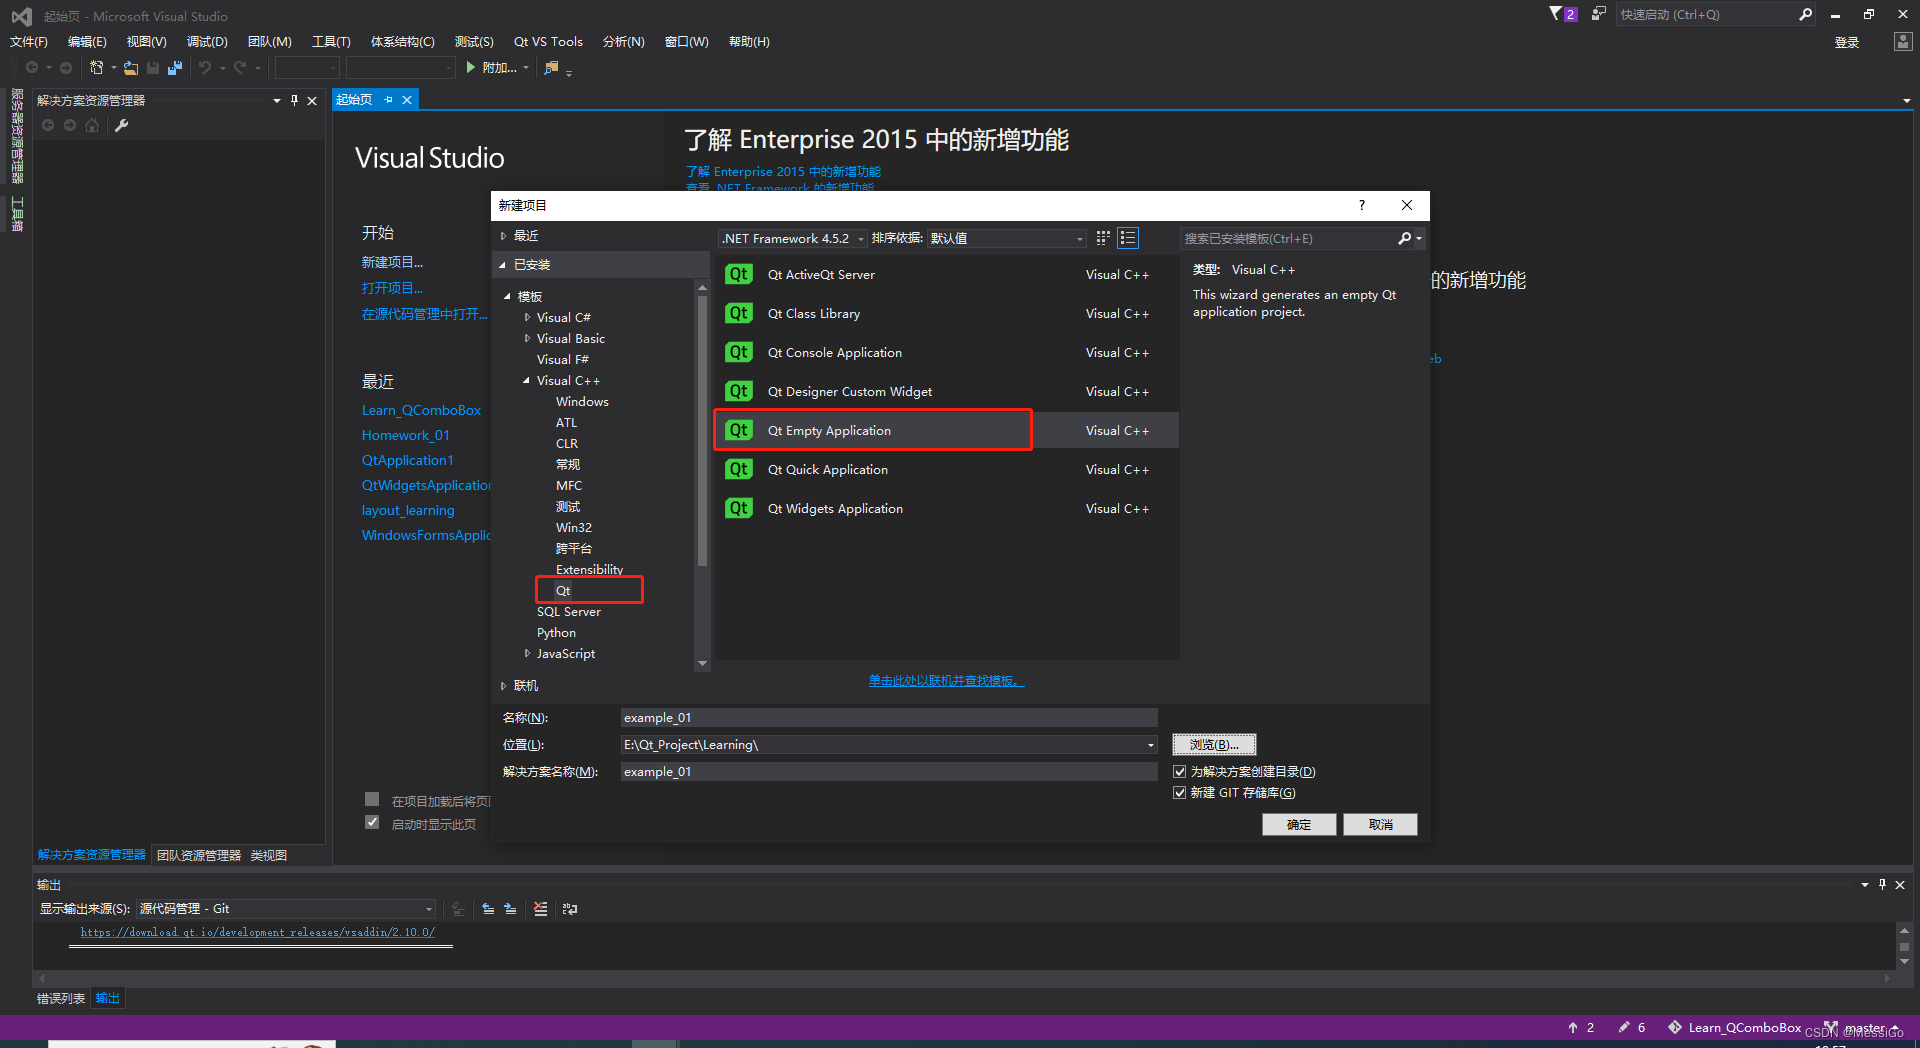
Task: Open the Team menu
Action: (x=269, y=42)
